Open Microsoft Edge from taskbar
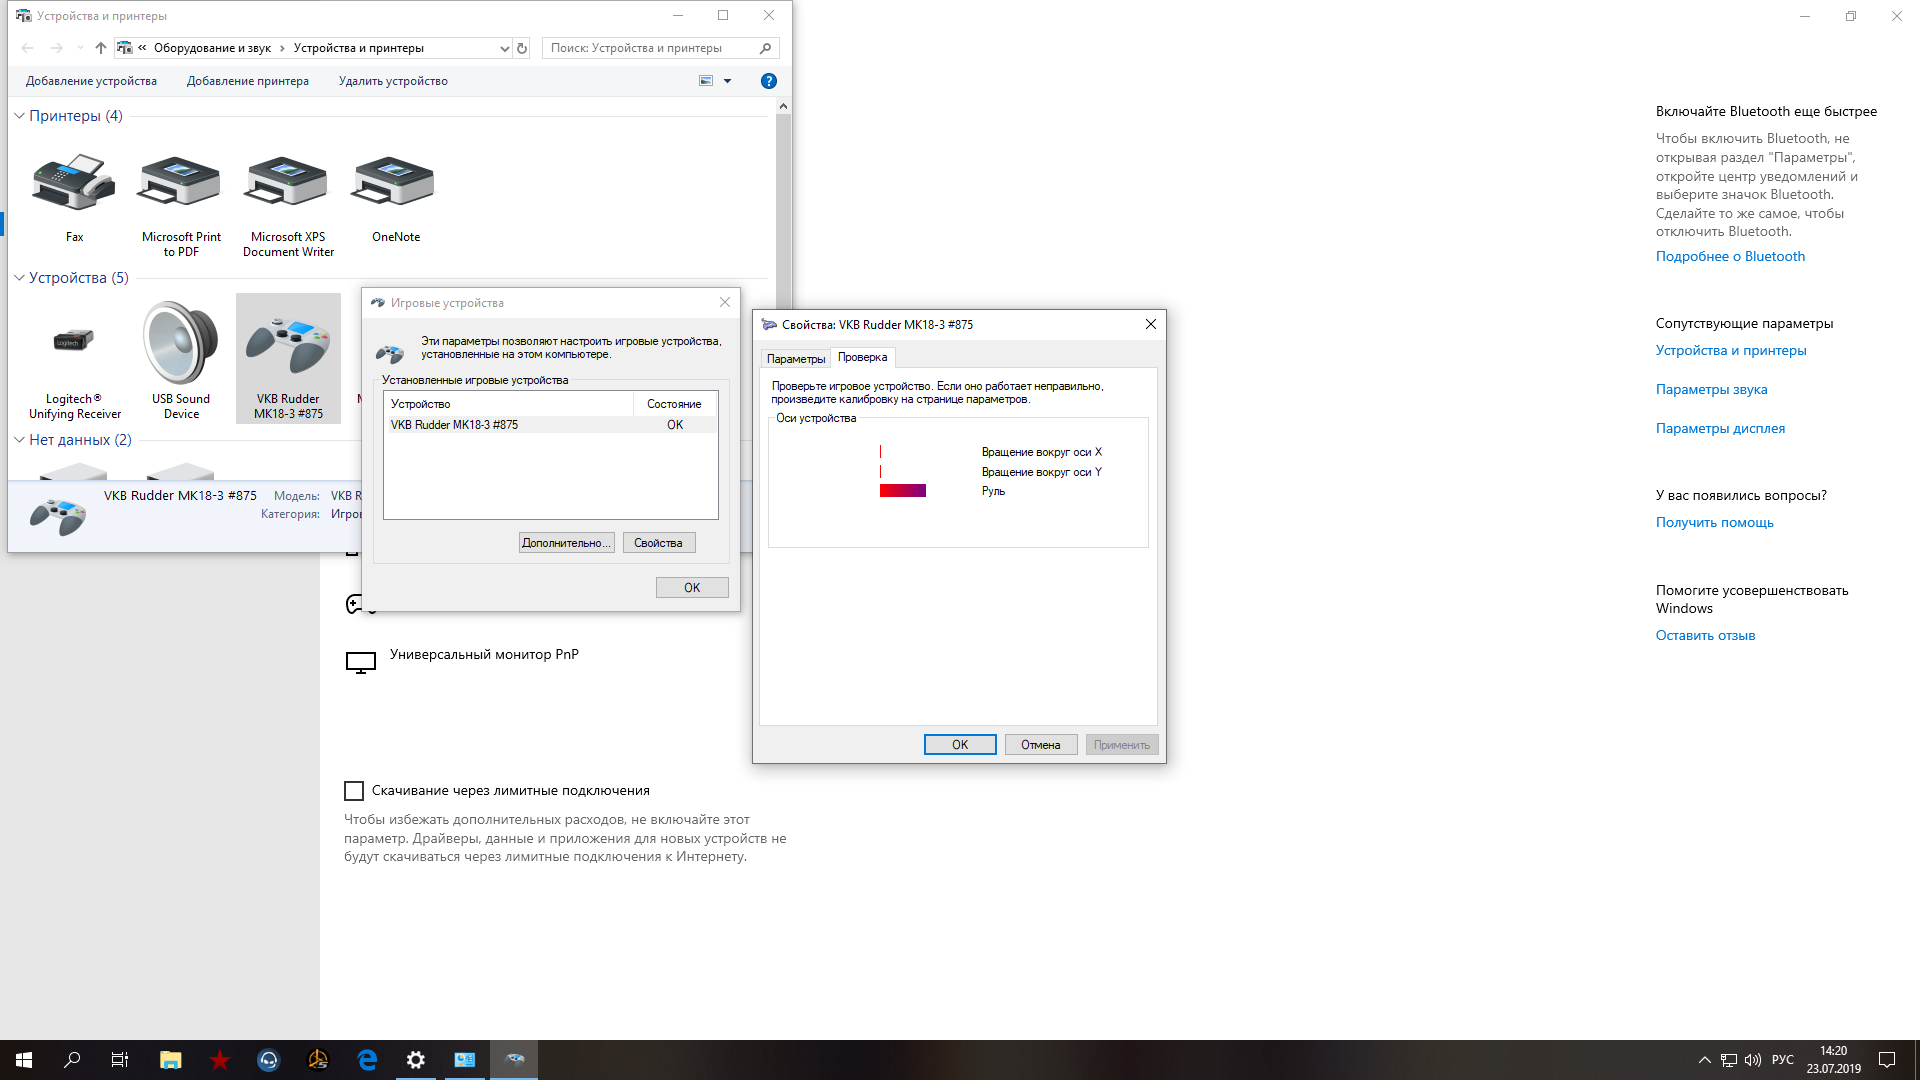This screenshot has width=1920, height=1080. (x=367, y=1060)
